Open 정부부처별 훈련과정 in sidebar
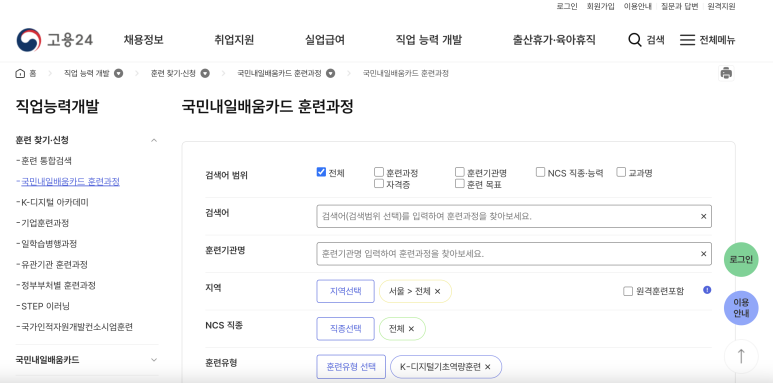The image size is (773, 383). tap(58, 285)
